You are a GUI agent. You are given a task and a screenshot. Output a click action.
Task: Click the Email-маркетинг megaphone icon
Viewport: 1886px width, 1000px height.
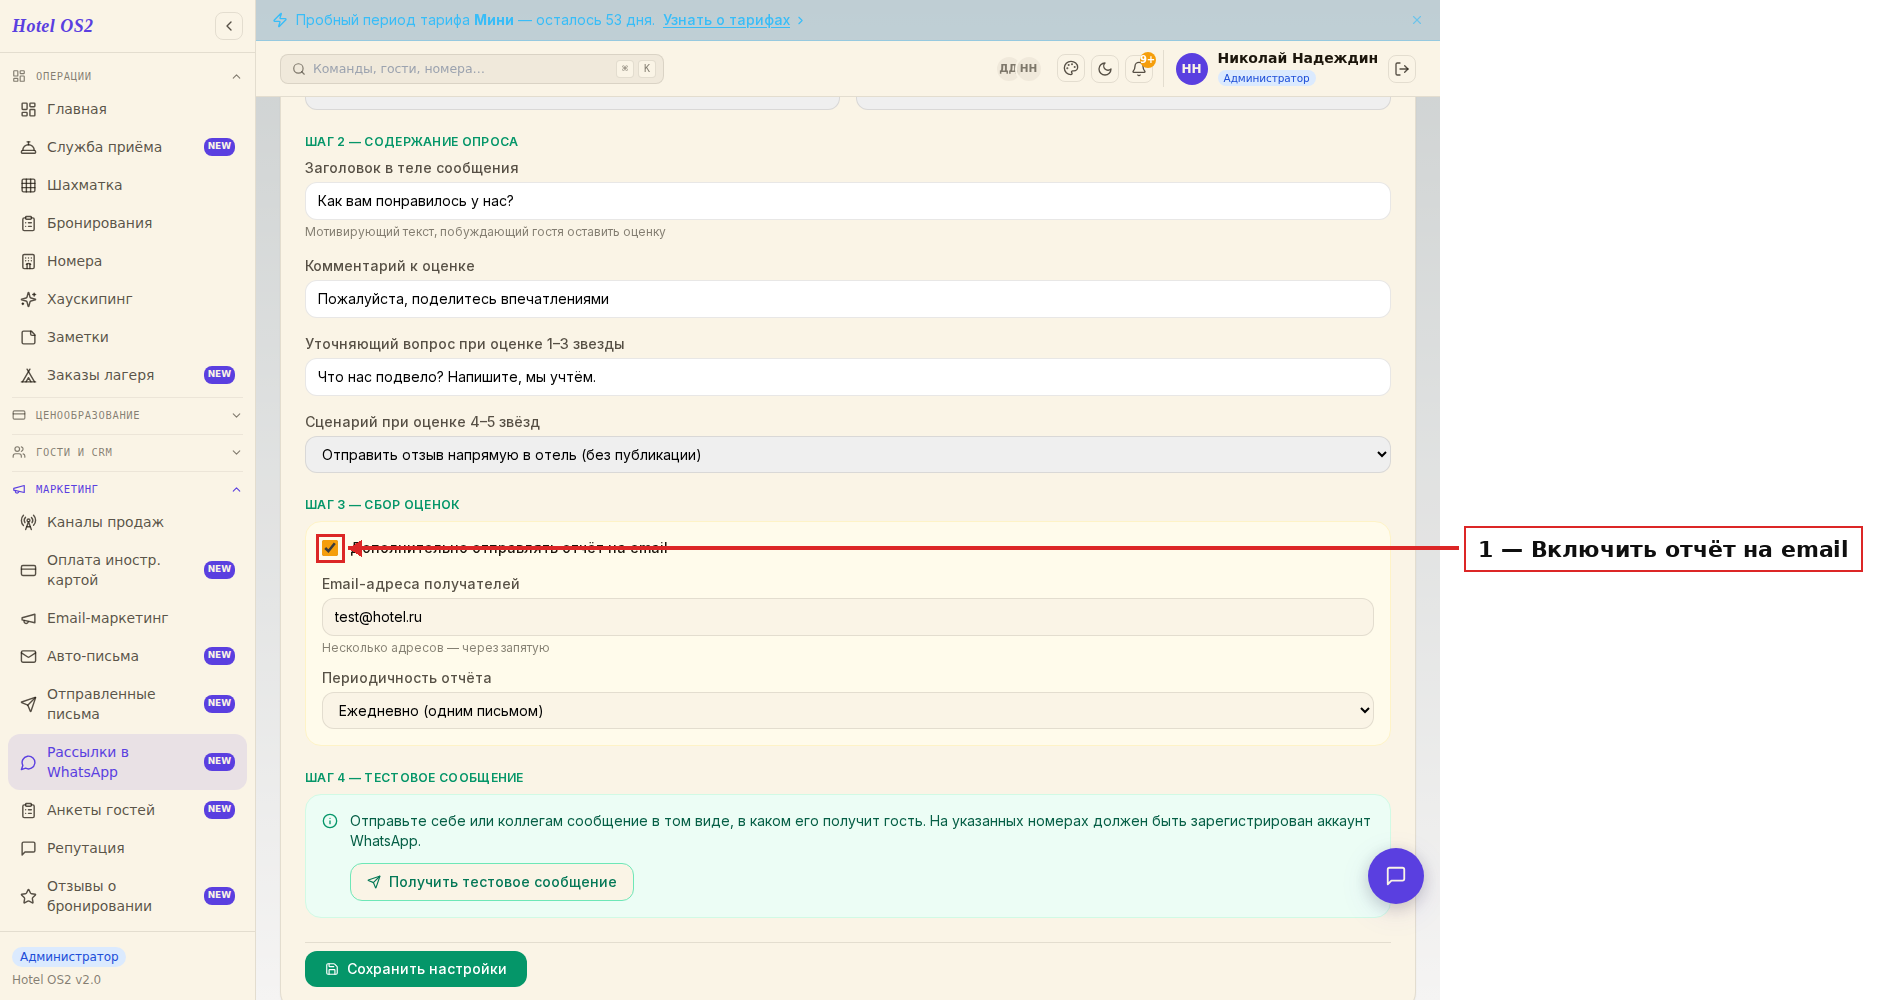28,618
